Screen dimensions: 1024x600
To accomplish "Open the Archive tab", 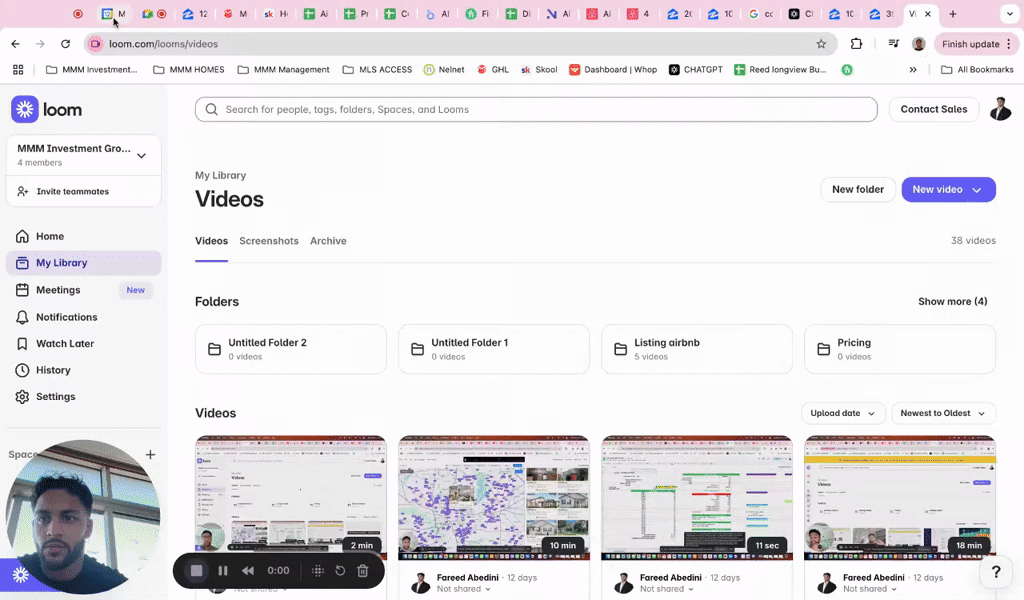I will tap(328, 241).
